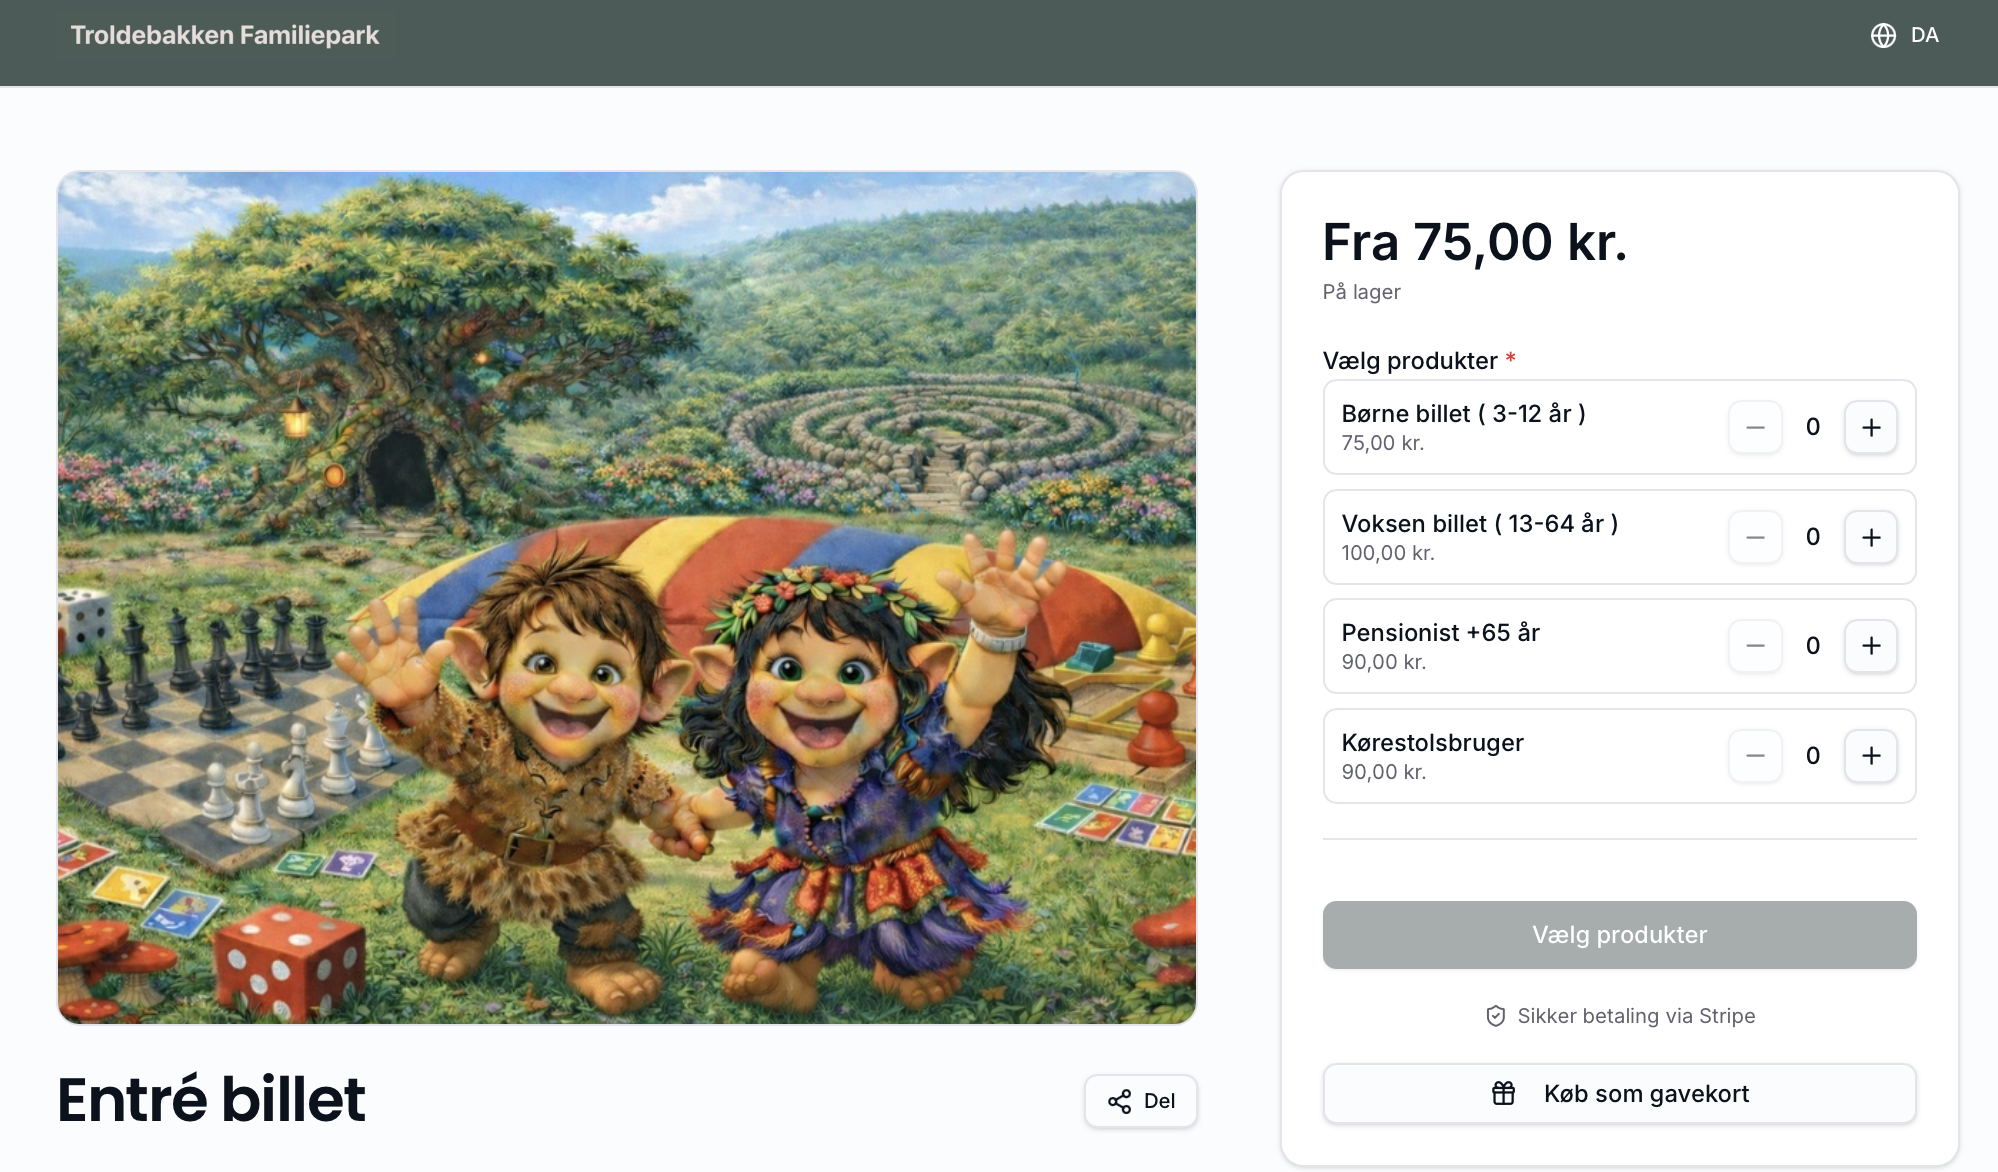
Task: Click the share icon beside Del
Action: tap(1119, 1101)
